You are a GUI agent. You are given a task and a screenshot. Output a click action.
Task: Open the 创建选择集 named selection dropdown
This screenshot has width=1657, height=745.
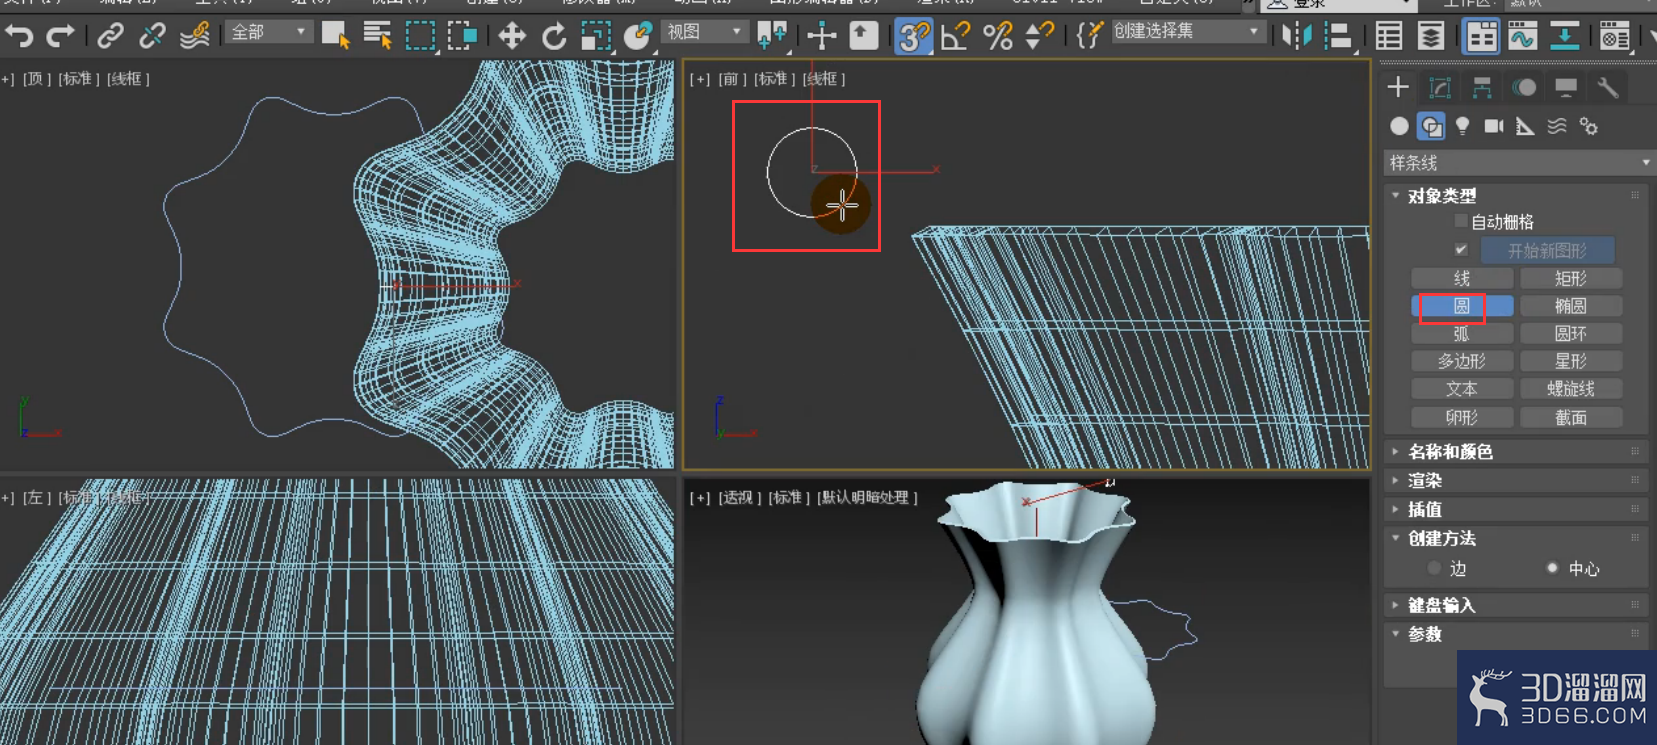point(1188,32)
